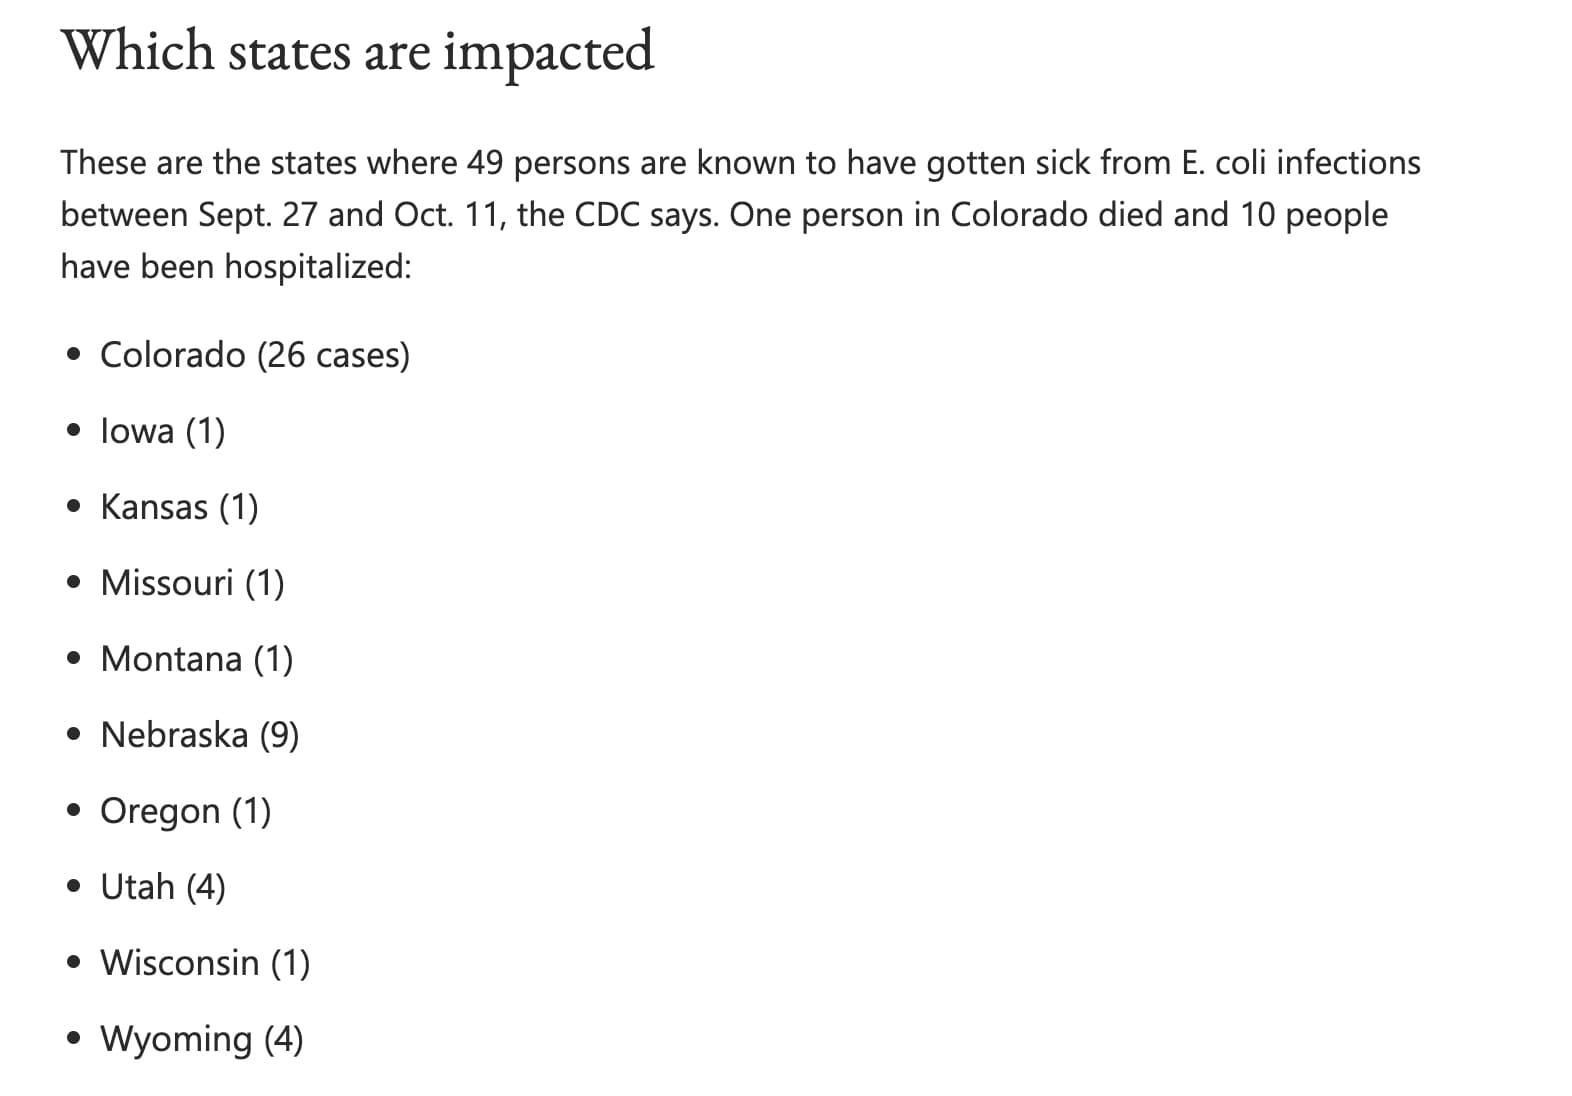Viewport: 1572px width, 1096px height.
Task: Click the Oregon (1) list item
Action: coord(185,811)
